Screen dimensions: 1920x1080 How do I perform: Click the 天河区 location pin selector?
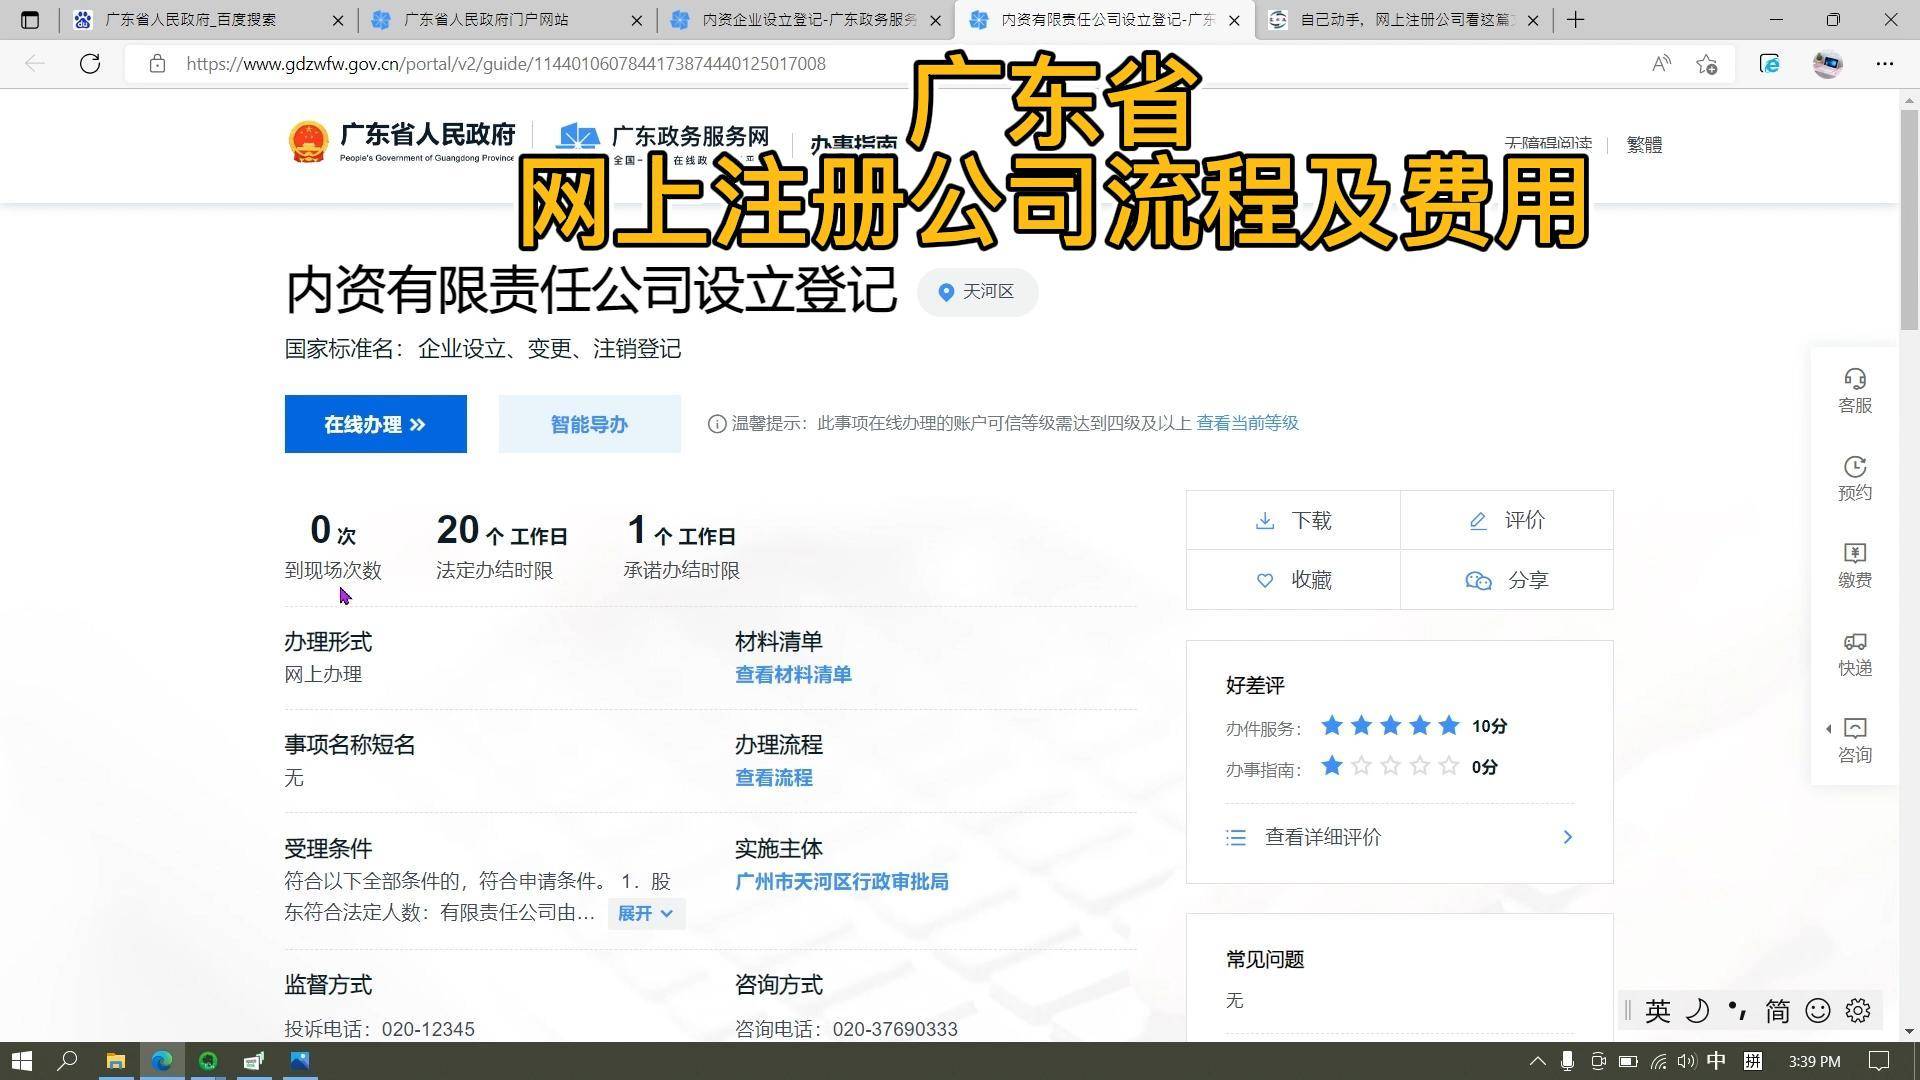tap(977, 292)
